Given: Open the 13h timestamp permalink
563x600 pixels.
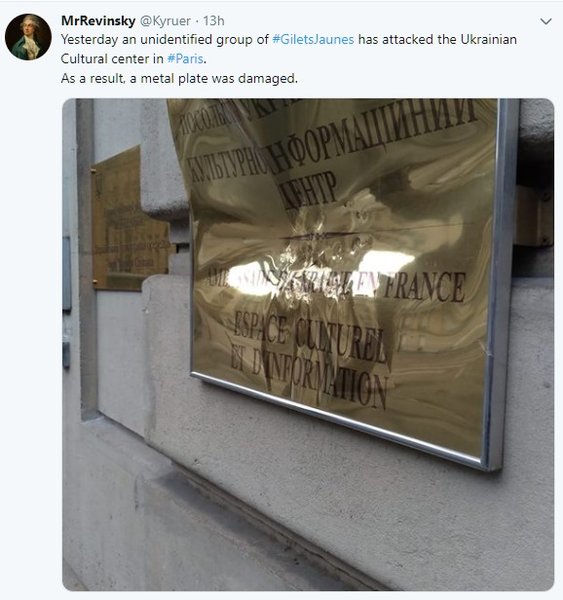Looking at the screenshot, I should [214, 21].
